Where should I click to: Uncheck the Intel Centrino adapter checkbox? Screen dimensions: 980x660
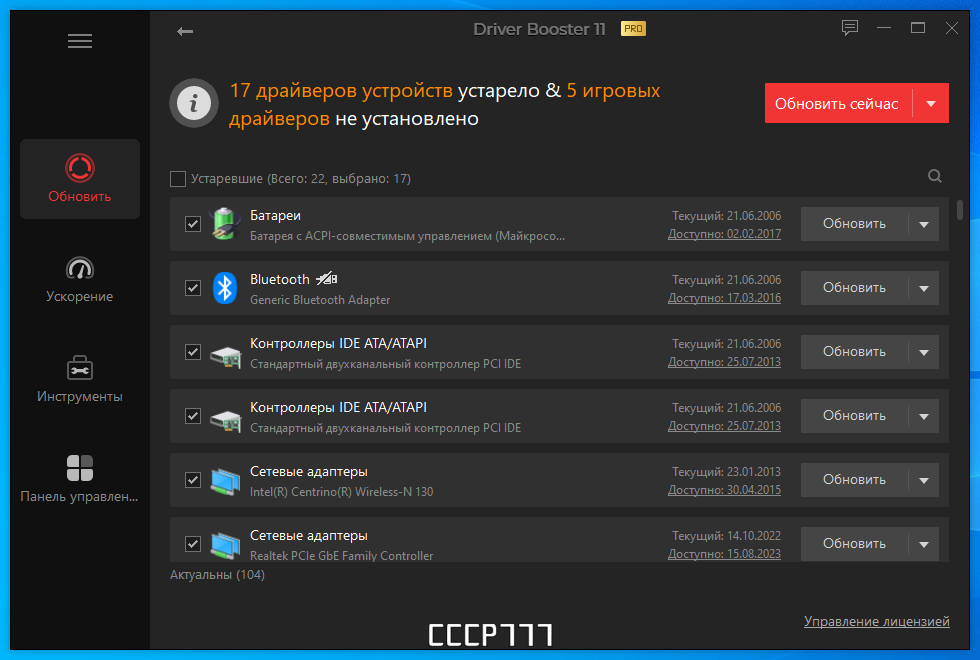[x=193, y=480]
